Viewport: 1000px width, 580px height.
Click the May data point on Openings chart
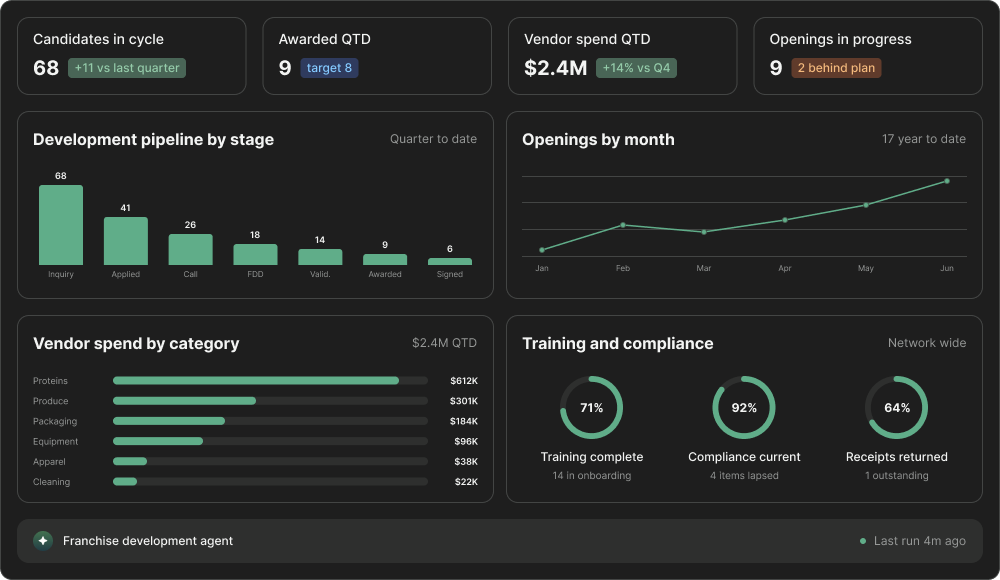(x=866, y=205)
